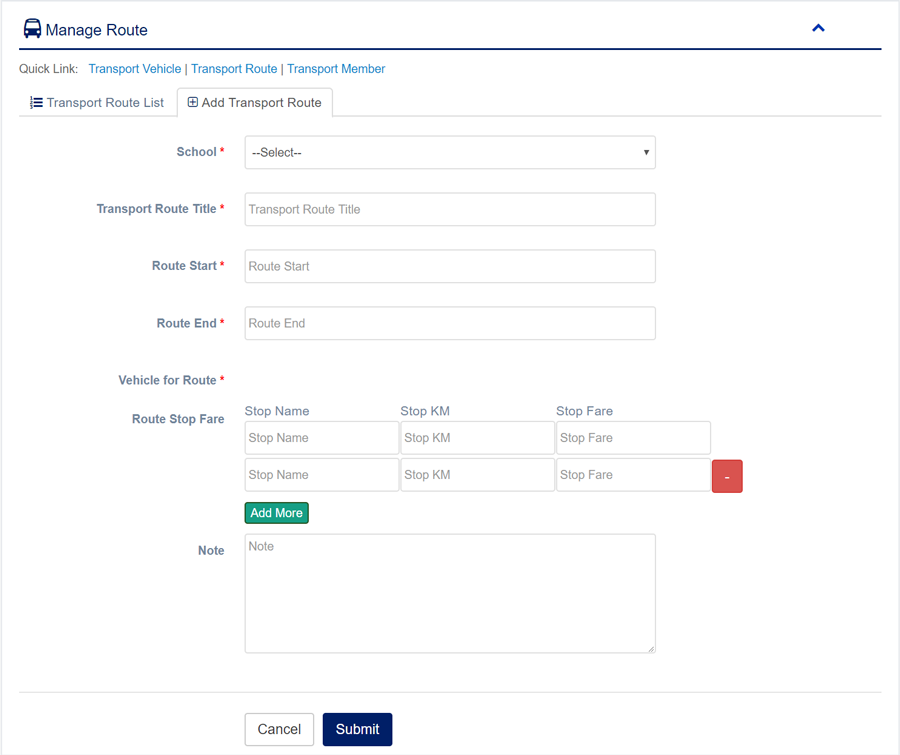The width and height of the screenshot is (900, 755).
Task: Switch to Transport Route List tab
Action: pyautogui.click(x=97, y=102)
